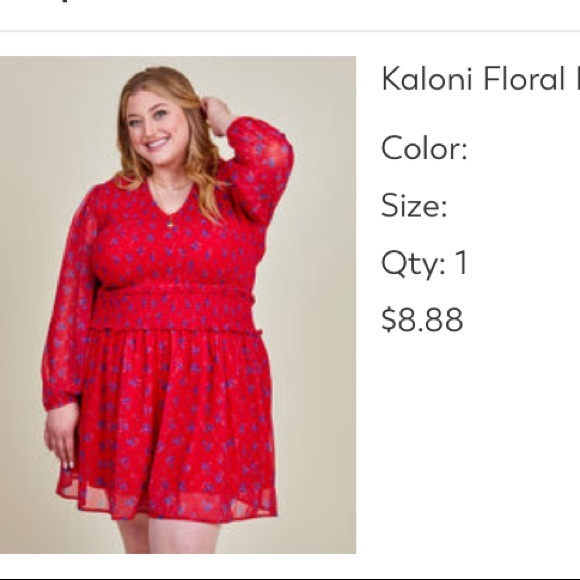Click the model's lowered hand with painted nails
The image size is (580, 580).
(61, 436)
